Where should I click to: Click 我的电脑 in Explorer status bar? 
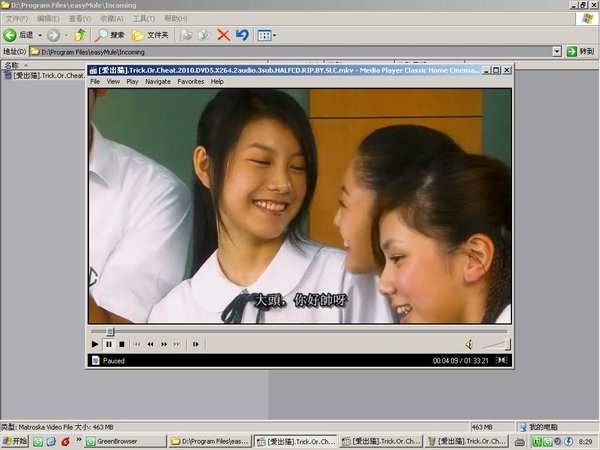[539, 427]
